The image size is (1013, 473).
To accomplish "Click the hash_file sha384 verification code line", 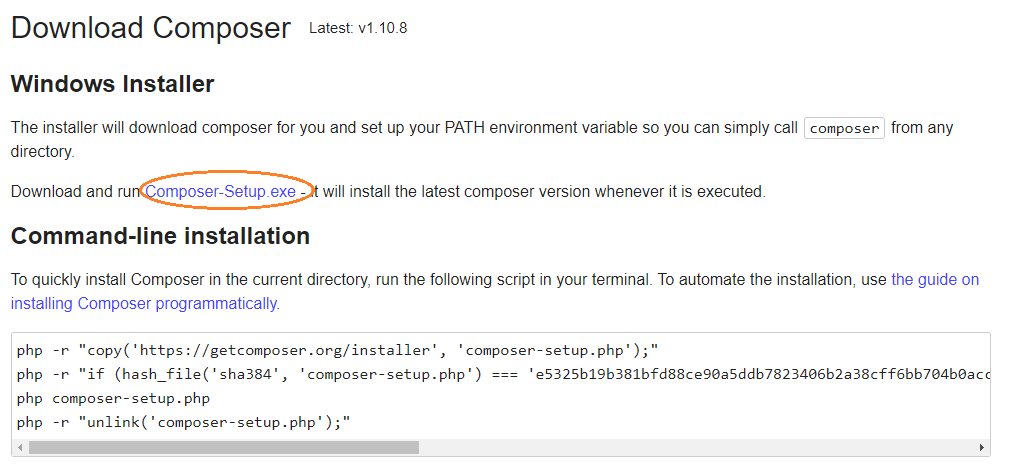I will [400, 374].
